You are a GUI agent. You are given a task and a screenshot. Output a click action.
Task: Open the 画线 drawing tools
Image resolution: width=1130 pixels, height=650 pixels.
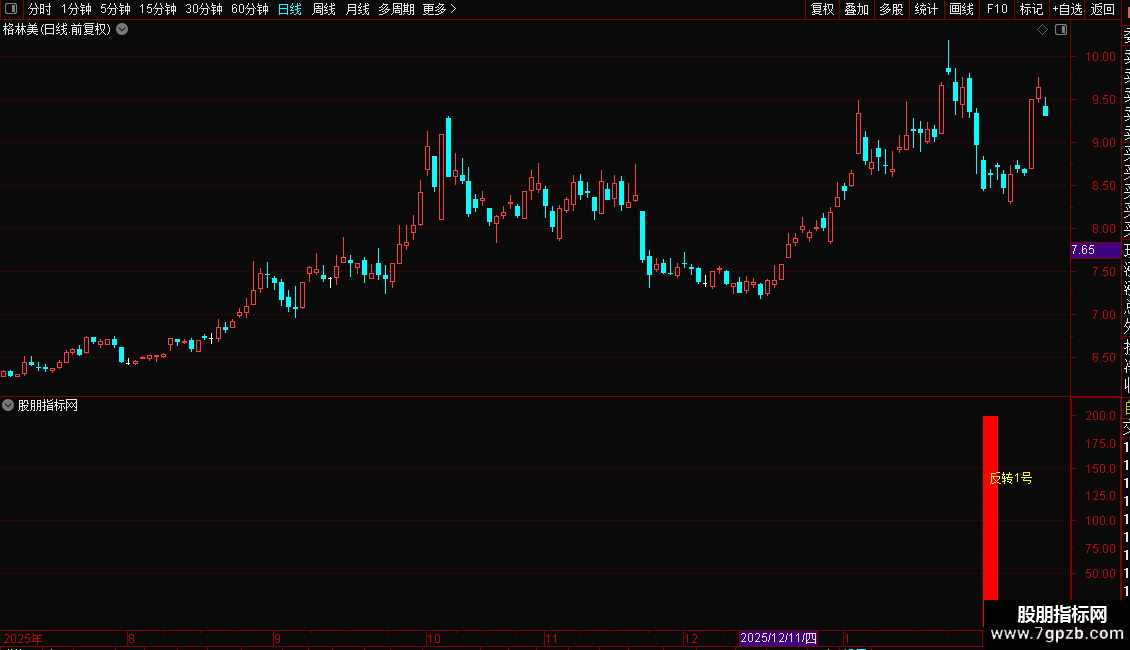(961, 9)
